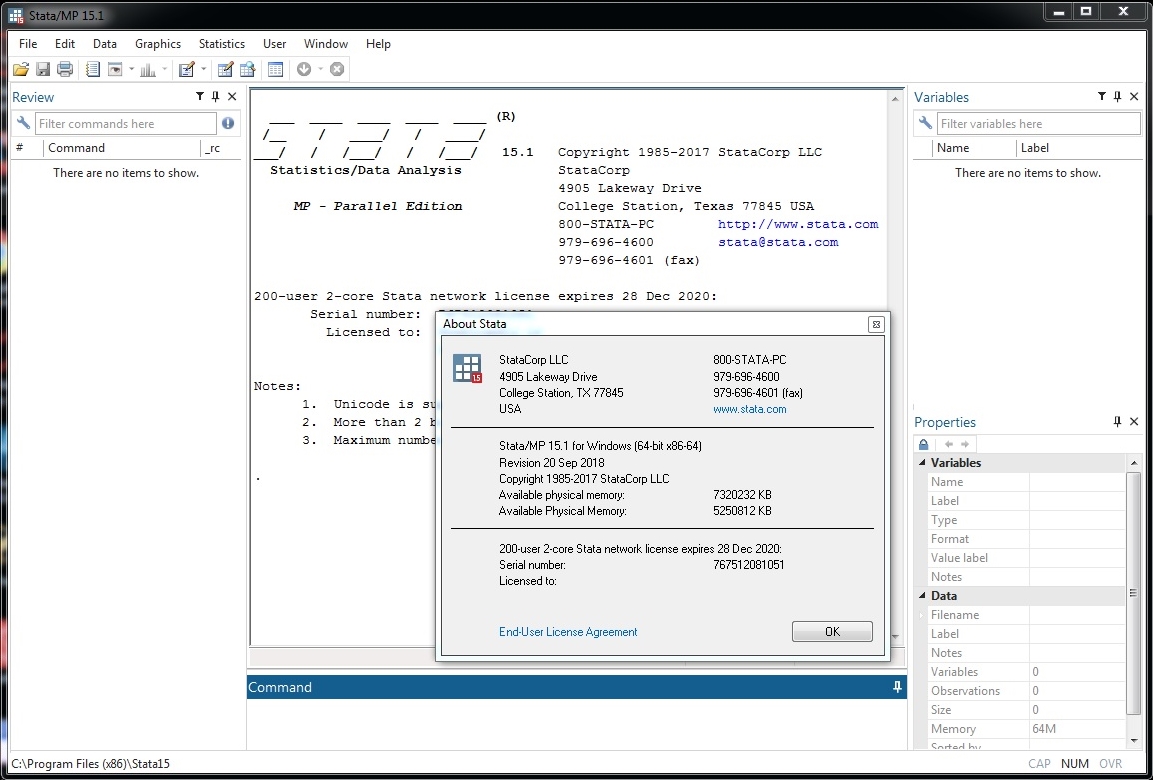Click the wrench icon in Variables panel
Image resolution: width=1153 pixels, height=780 pixels.
click(x=925, y=124)
